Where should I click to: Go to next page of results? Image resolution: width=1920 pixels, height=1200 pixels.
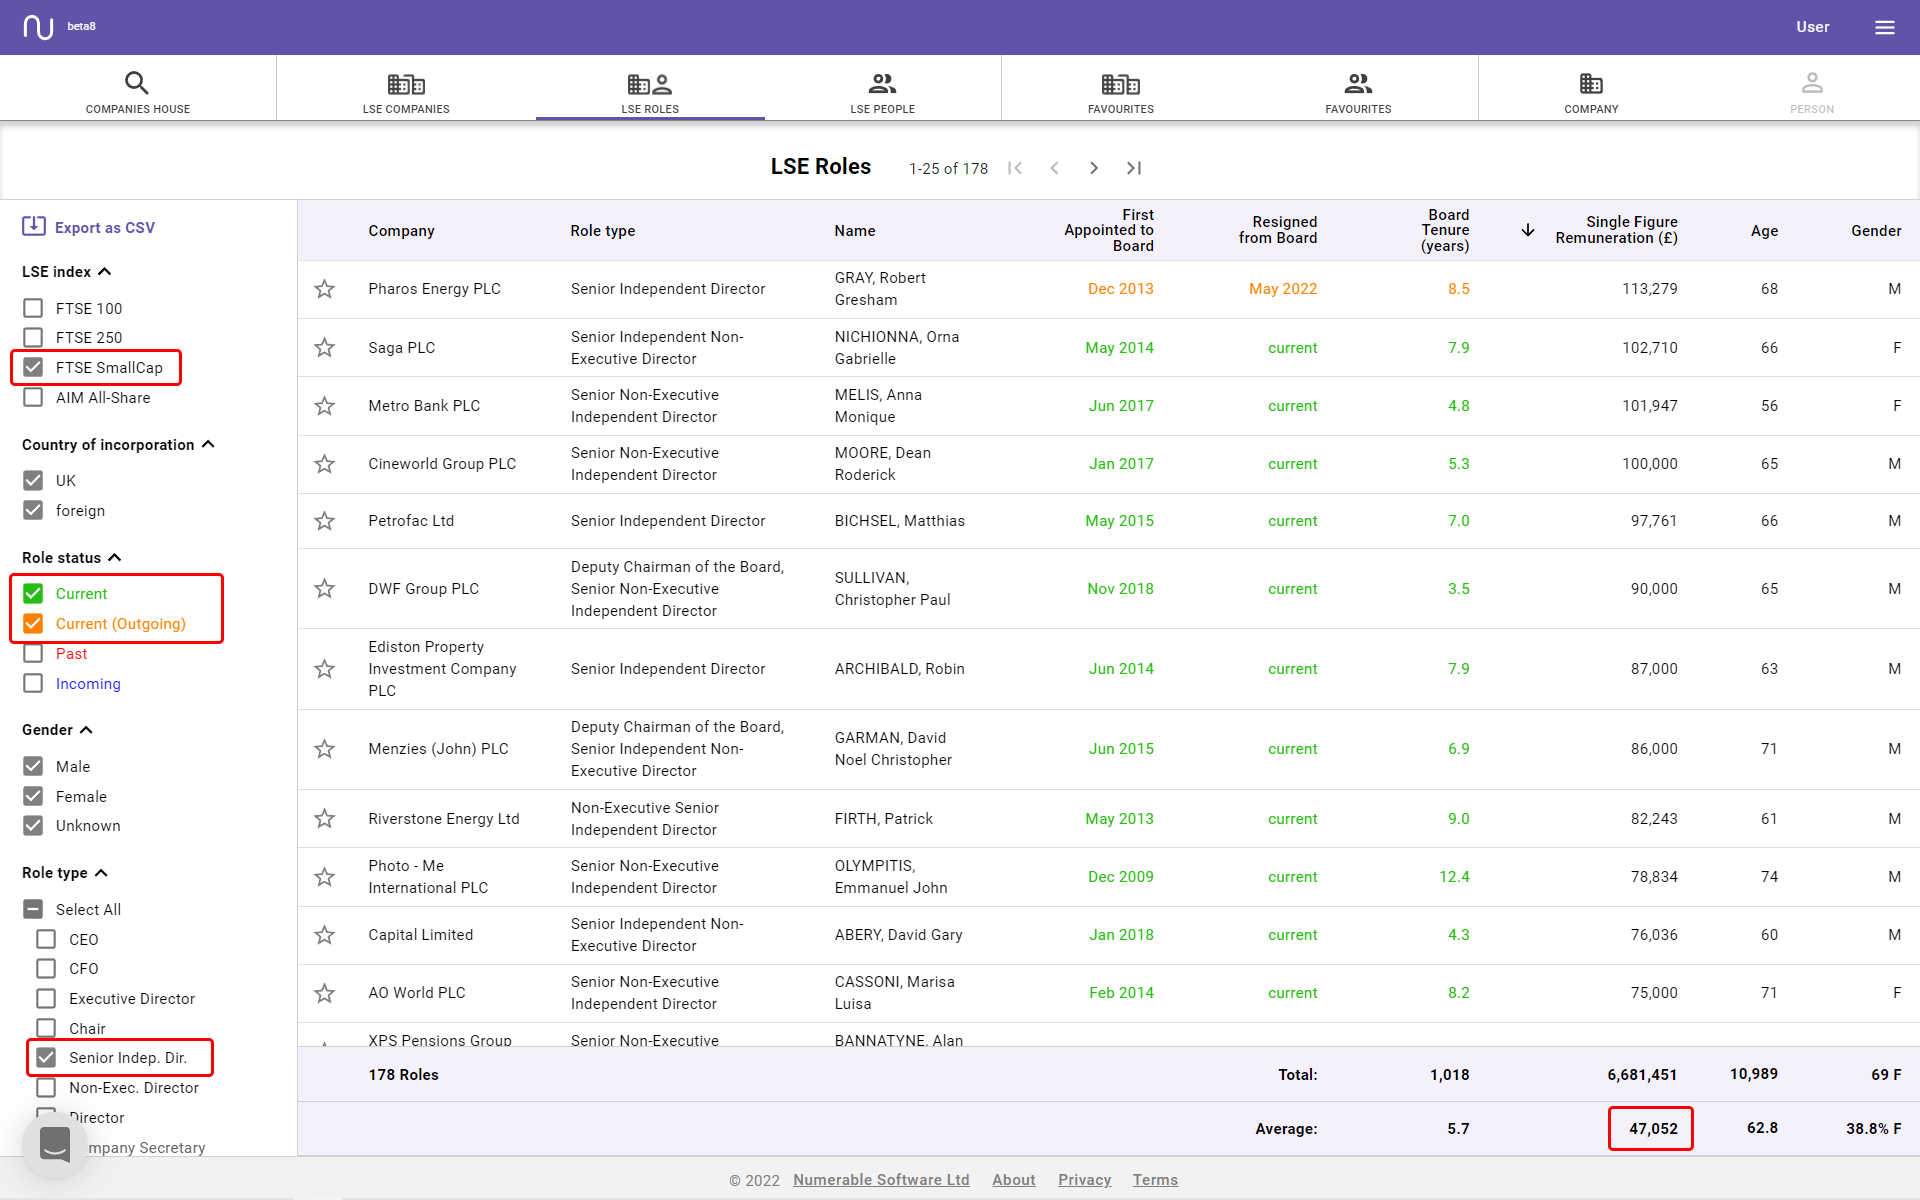coord(1094,168)
